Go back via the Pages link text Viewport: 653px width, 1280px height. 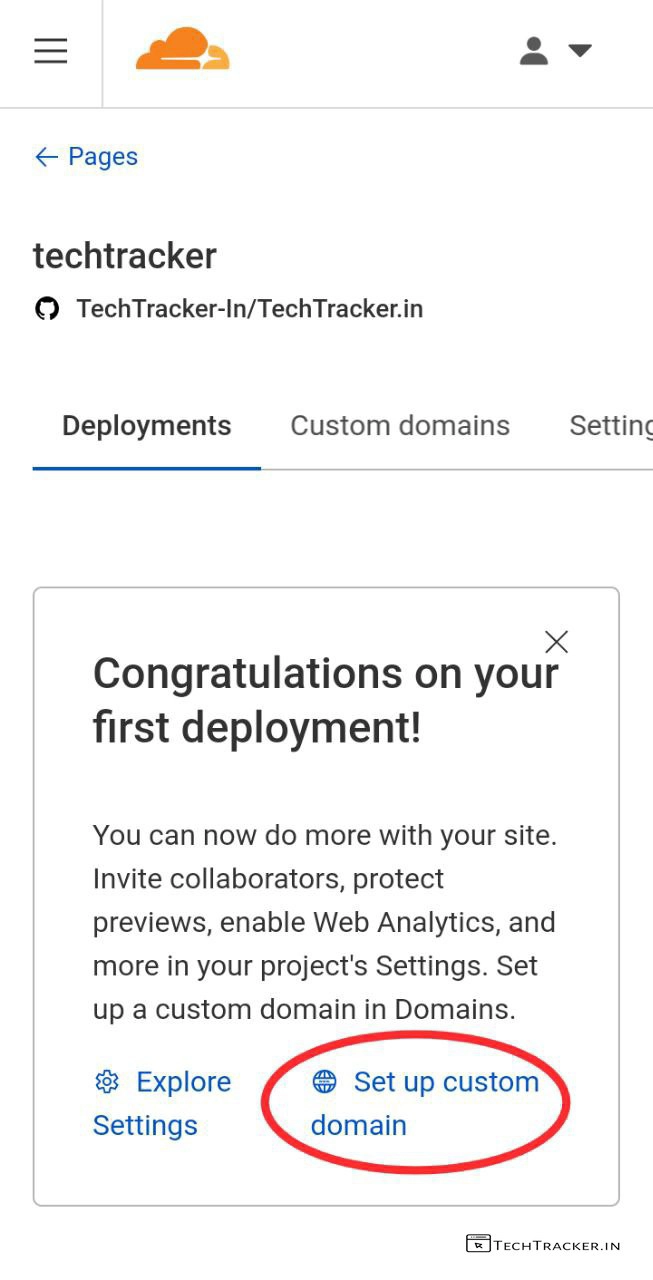coord(102,157)
